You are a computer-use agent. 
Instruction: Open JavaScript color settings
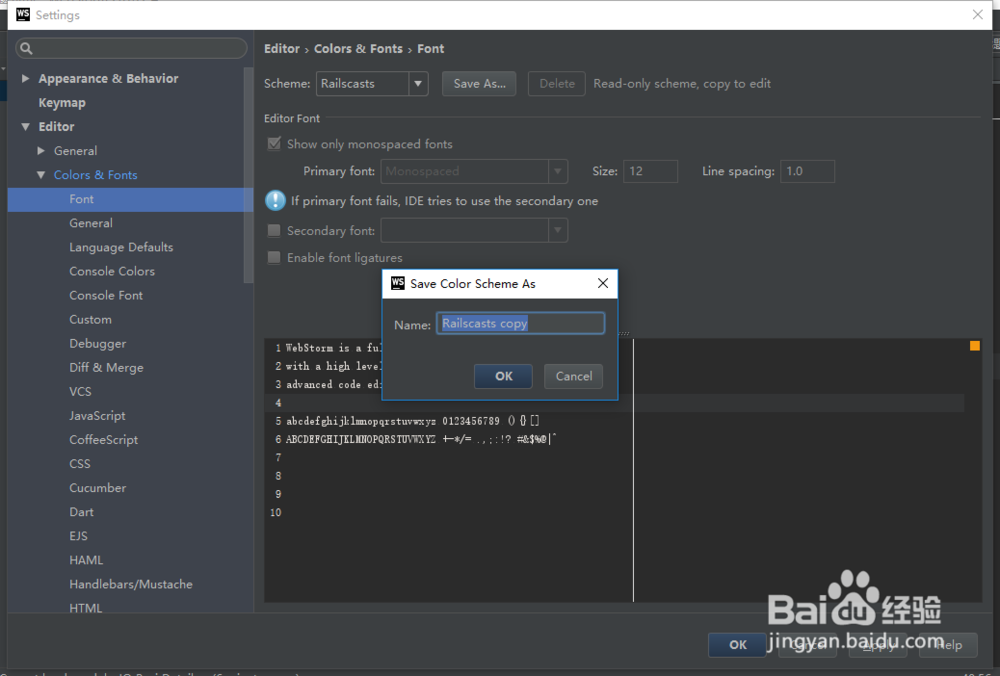click(98, 416)
